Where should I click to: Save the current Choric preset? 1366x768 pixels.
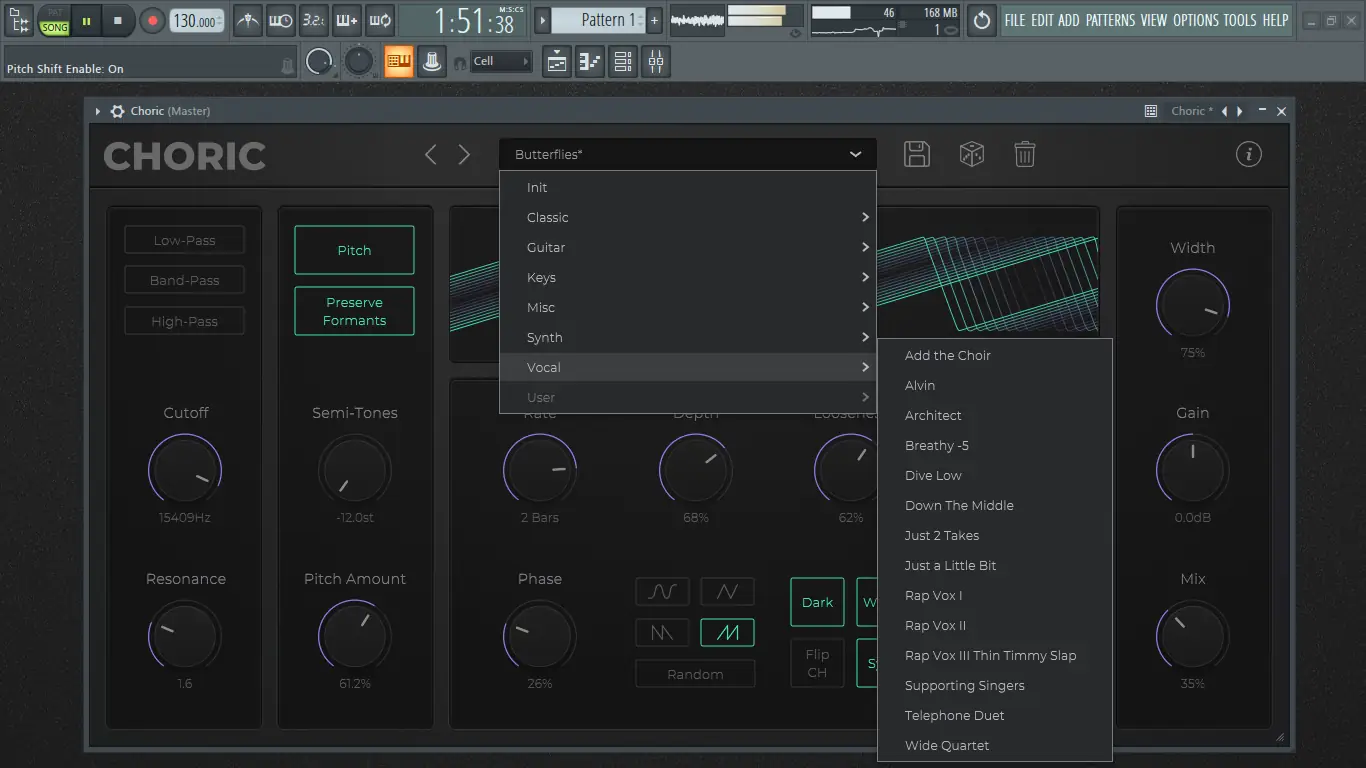click(x=916, y=154)
